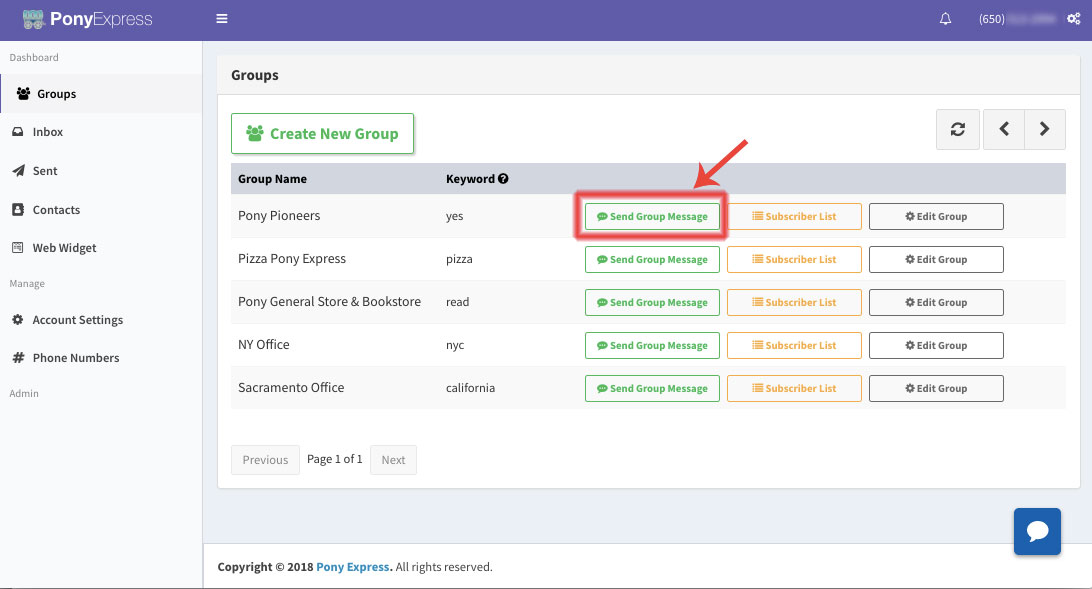Viewport: 1092px width, 589px height.
Task: Edit Group for Pony Pioneers
Action: coord(936,217)
